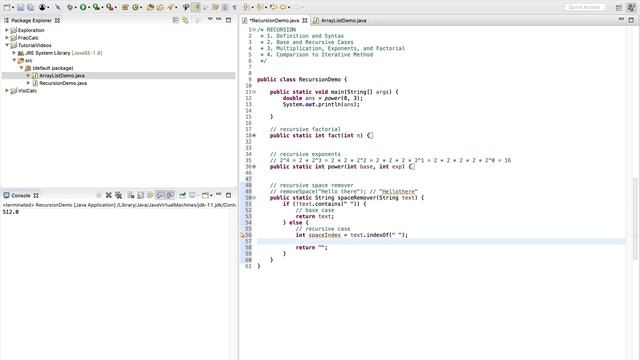Viewport: 640px width, 360px height.
Task: Click the Run External Tools icon
Action: coord(109,7)
